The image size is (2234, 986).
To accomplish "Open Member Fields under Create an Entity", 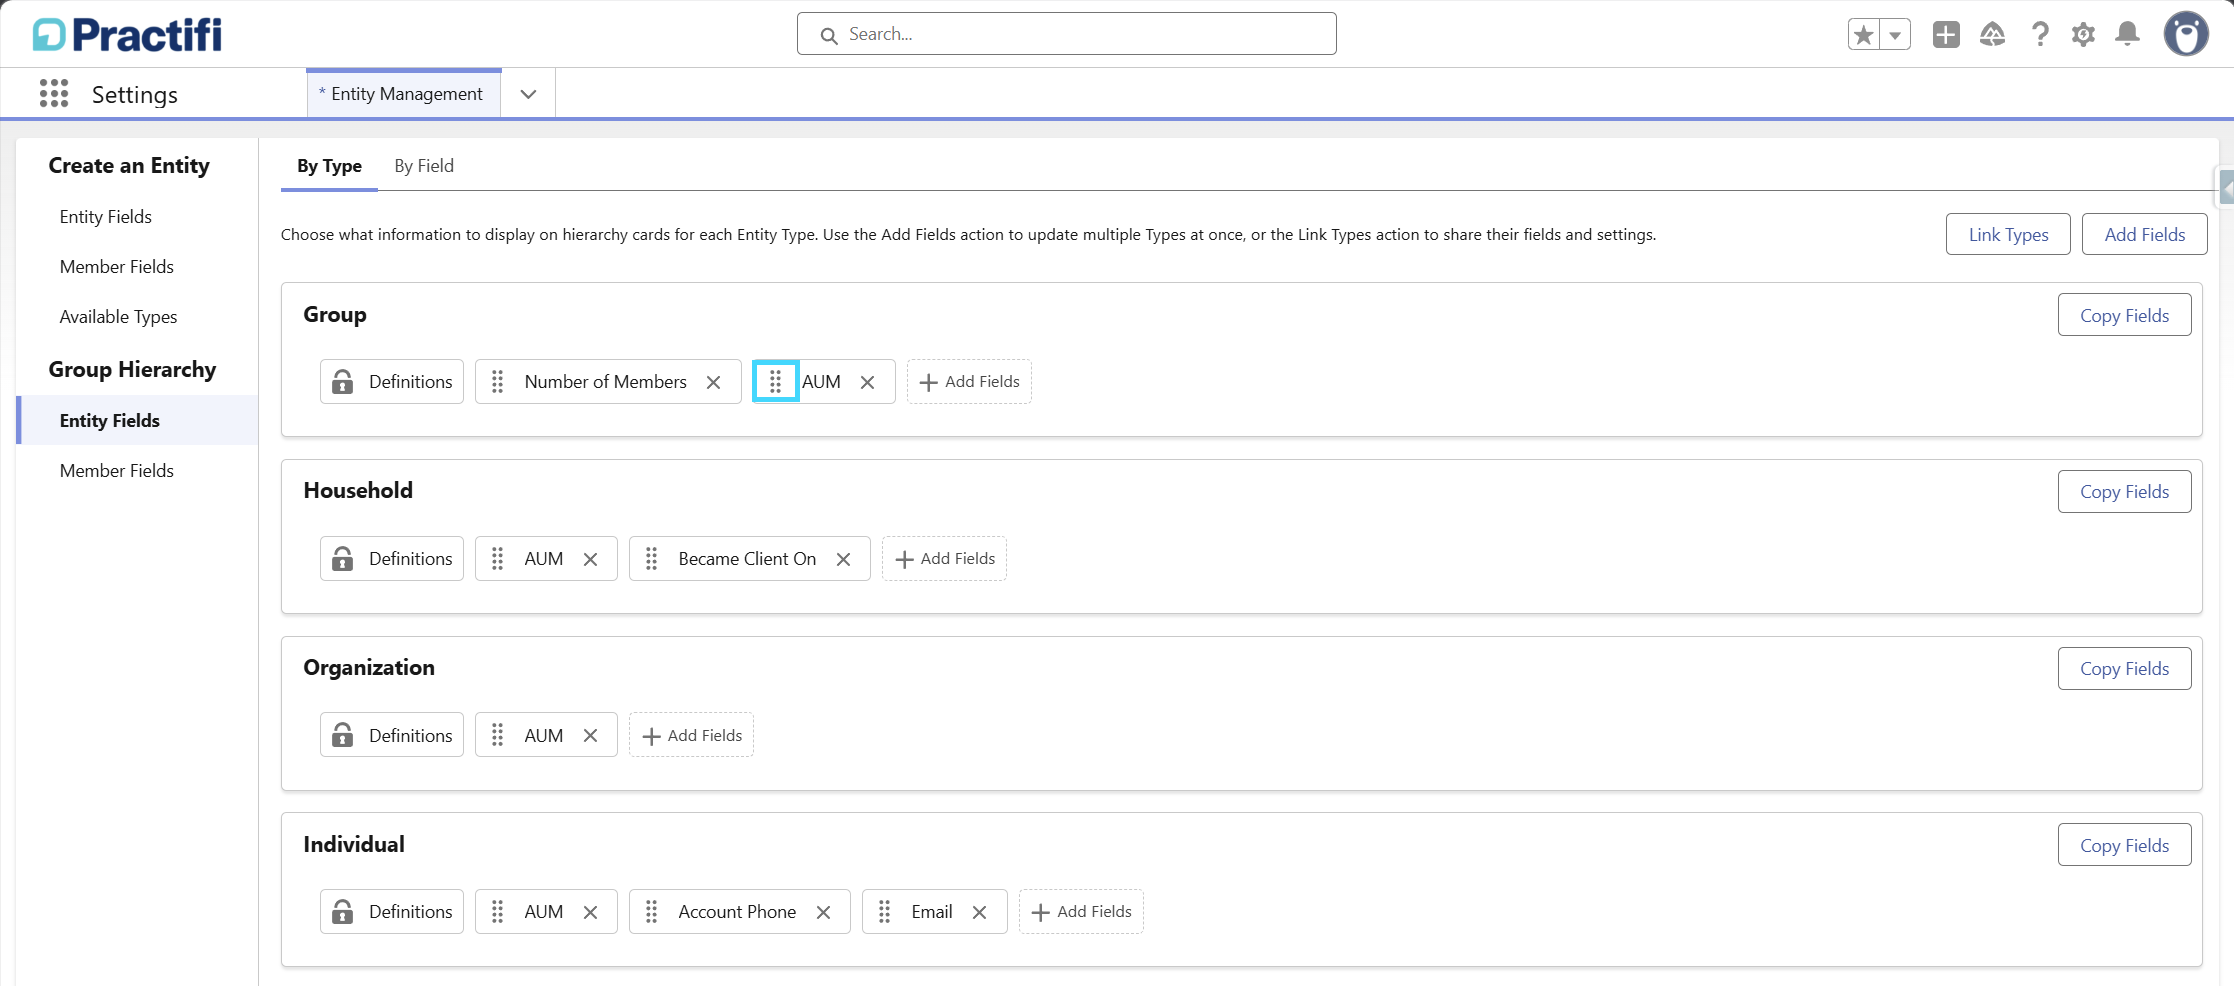I will point(117,267).
